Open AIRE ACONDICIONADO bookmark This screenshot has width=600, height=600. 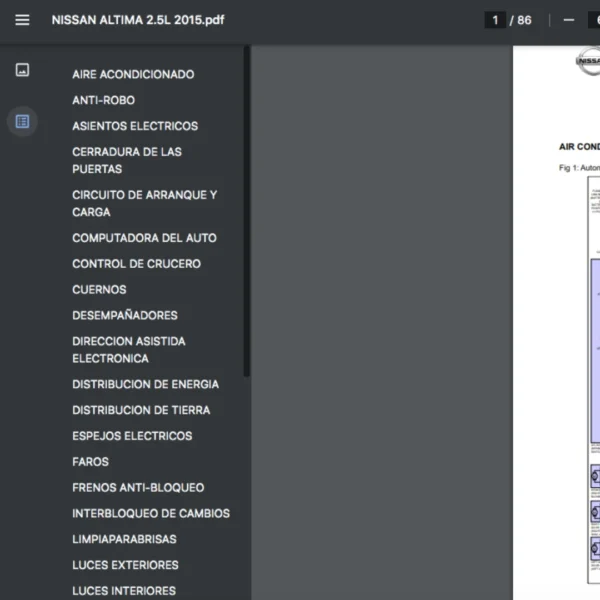point(133,74)
